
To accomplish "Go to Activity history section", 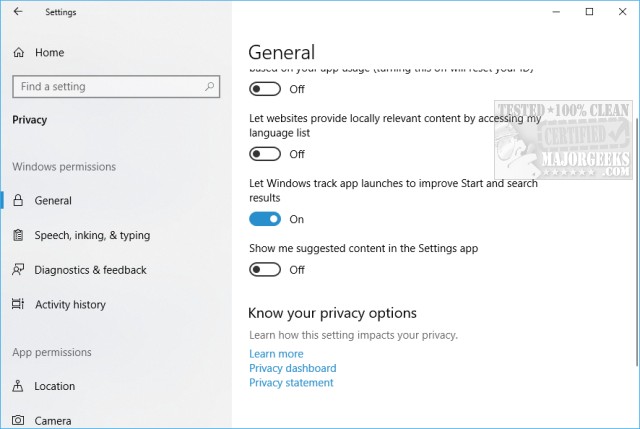I will pos(70,305).
